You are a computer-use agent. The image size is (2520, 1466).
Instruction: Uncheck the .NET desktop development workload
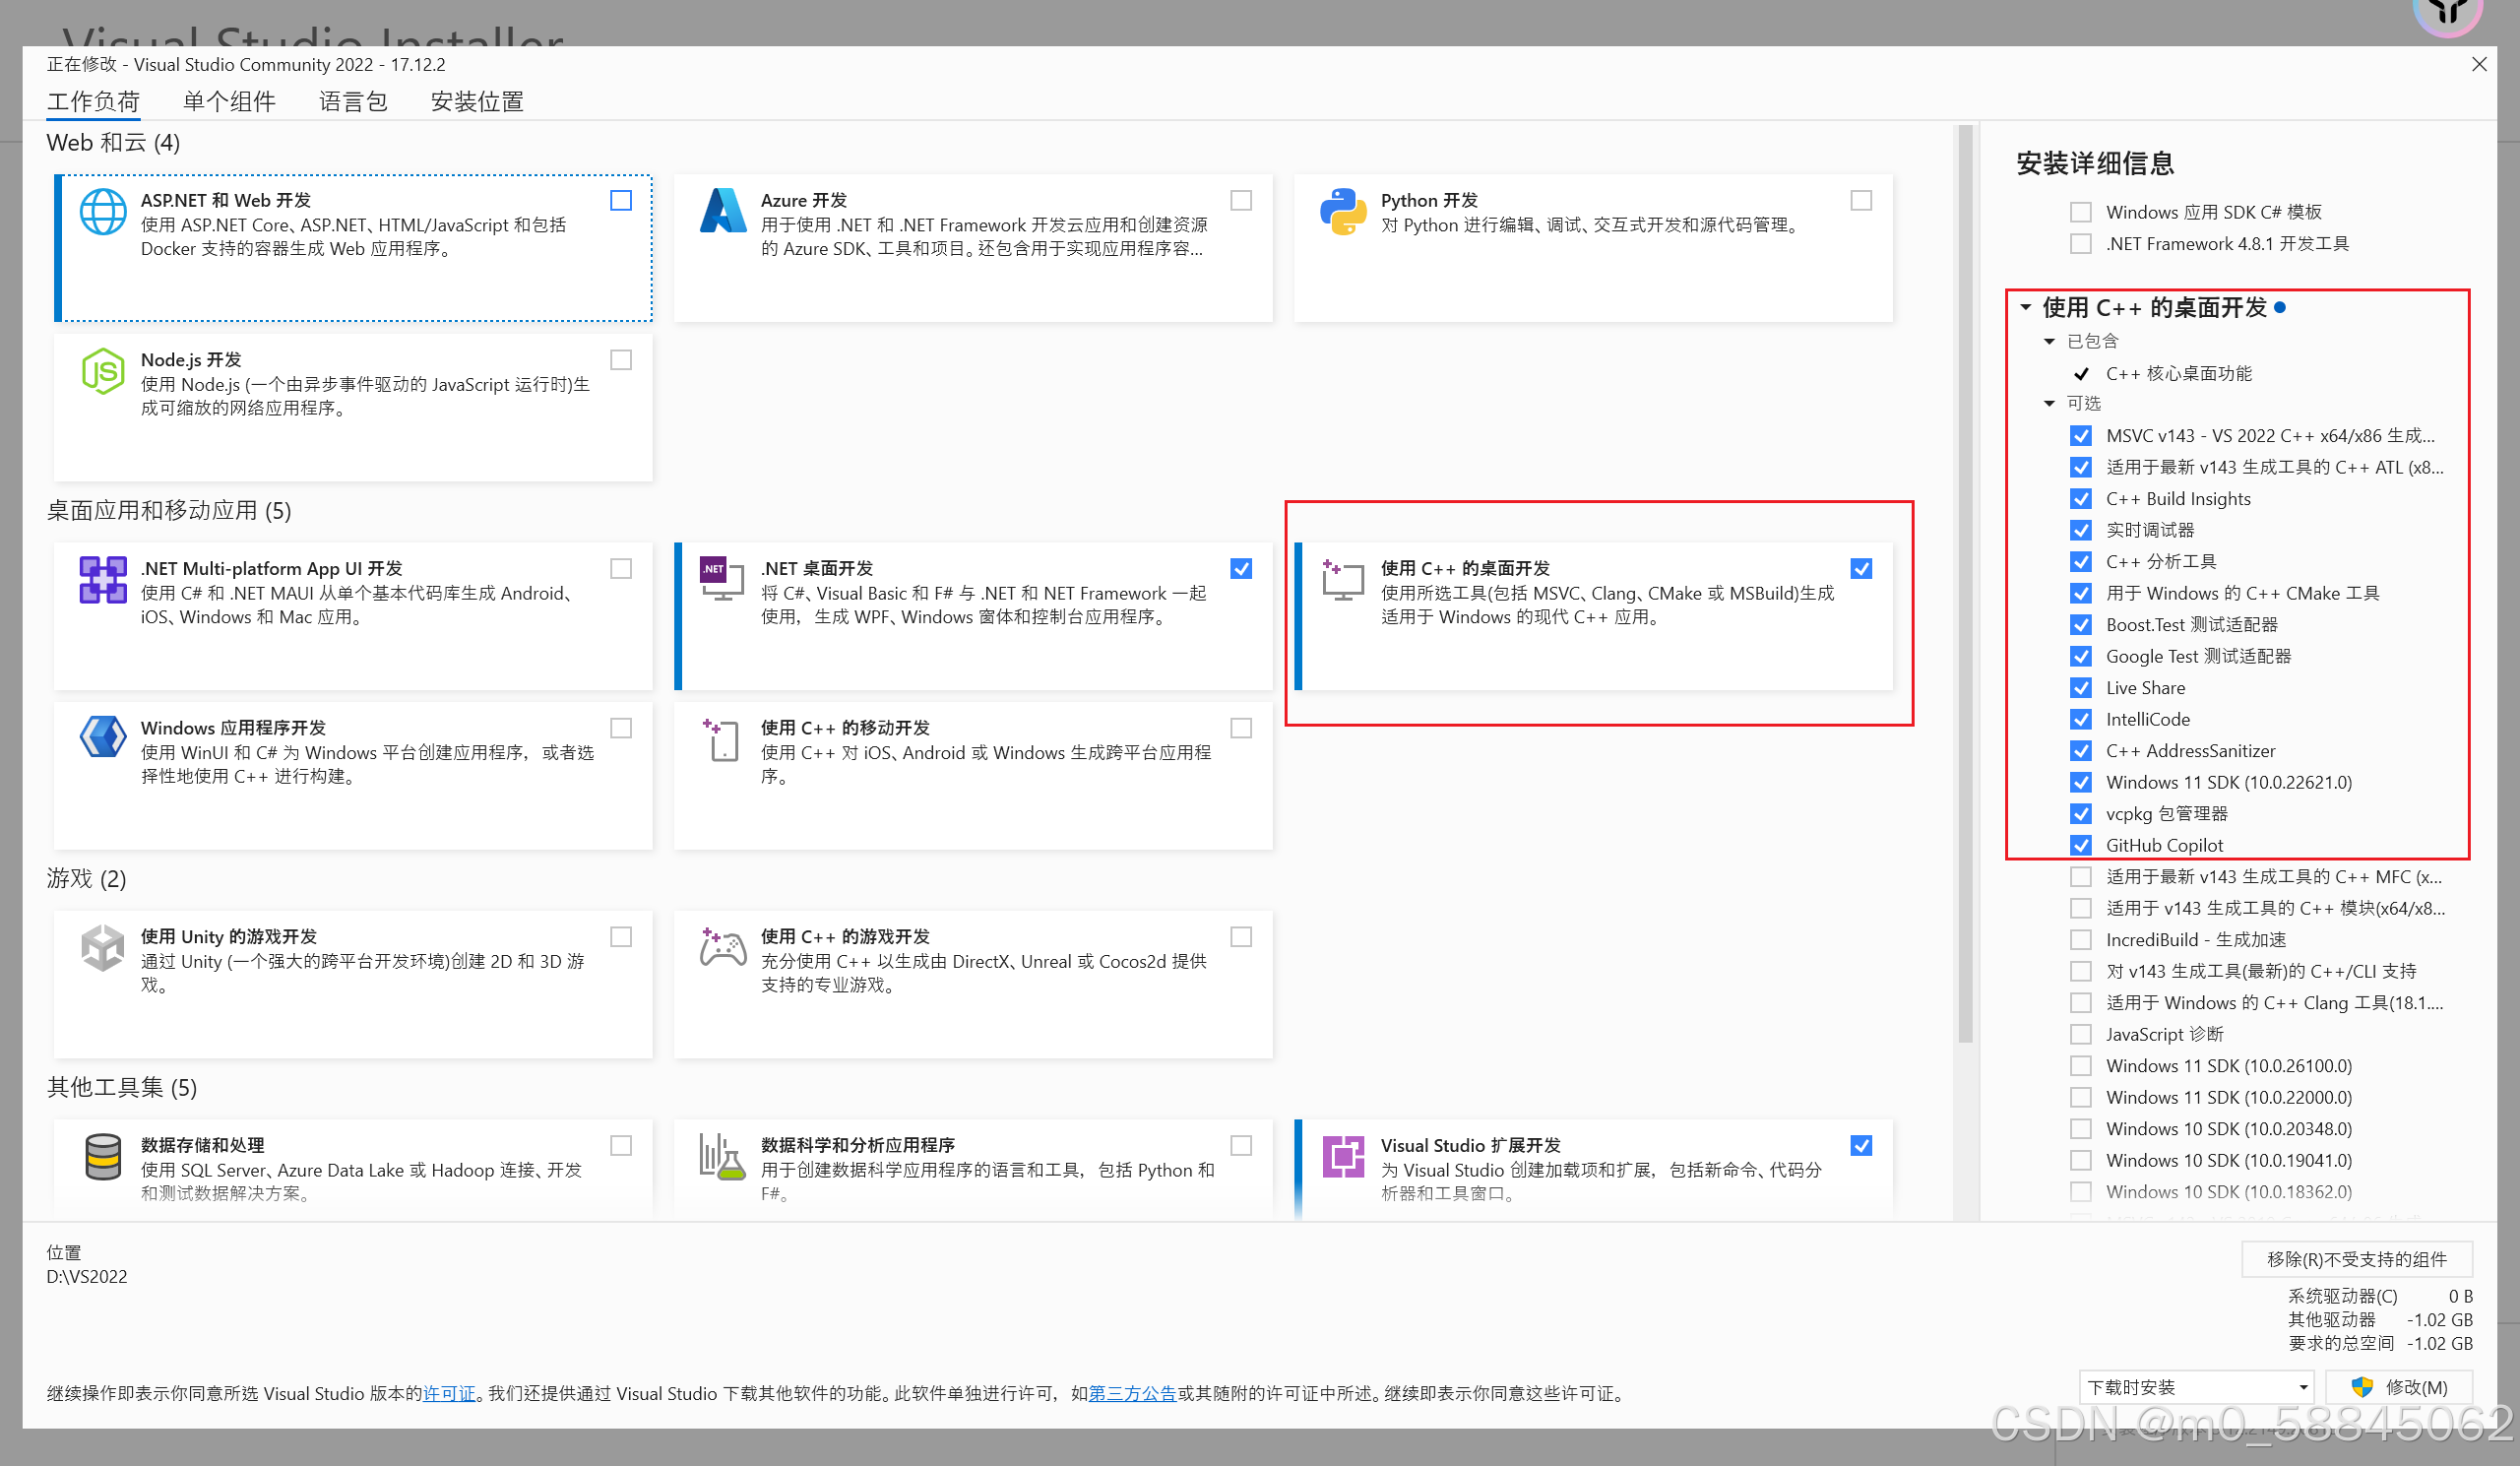(1241, 568)
